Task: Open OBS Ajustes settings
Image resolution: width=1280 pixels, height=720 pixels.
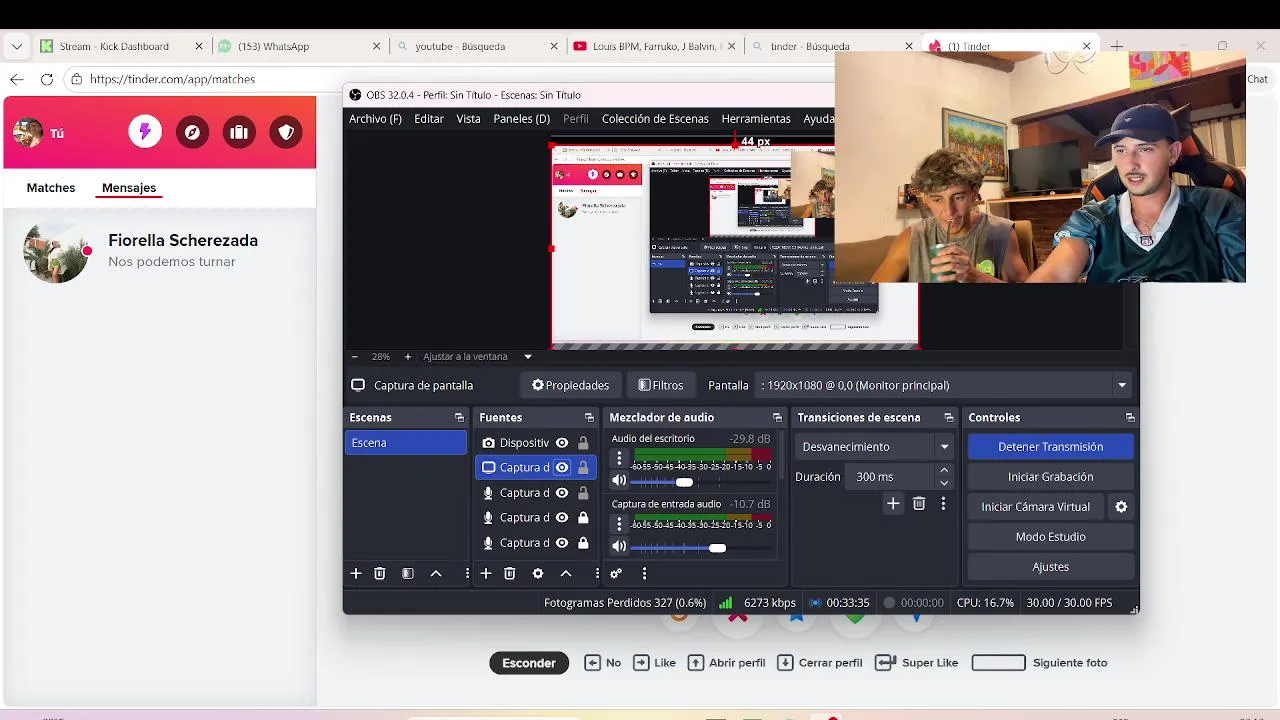Action: click(1050, 567)
